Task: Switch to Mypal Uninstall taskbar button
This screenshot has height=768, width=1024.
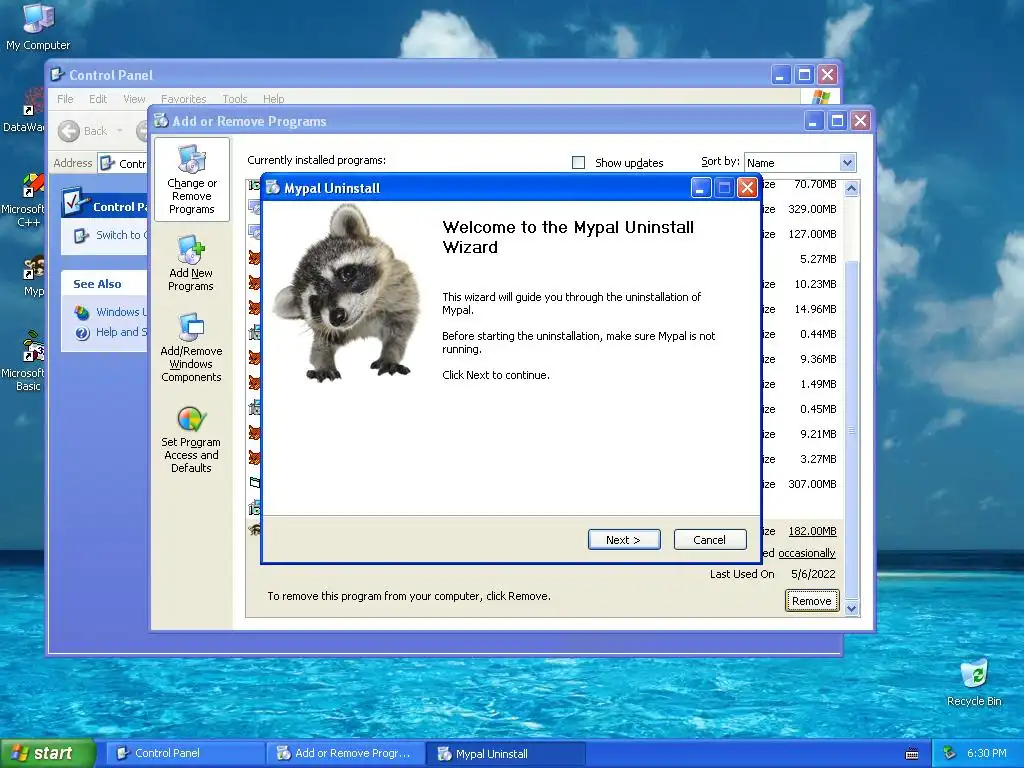Action: pos(506,753)
